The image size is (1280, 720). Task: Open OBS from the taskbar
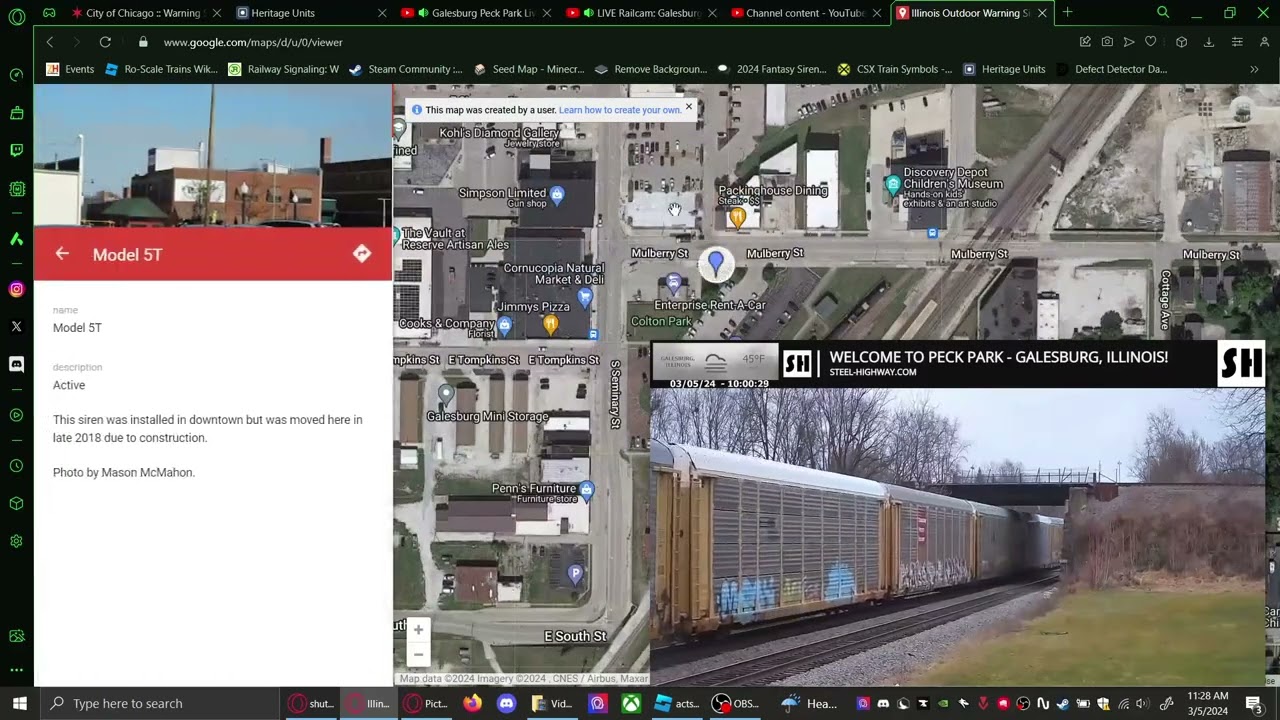coord(737,703)
